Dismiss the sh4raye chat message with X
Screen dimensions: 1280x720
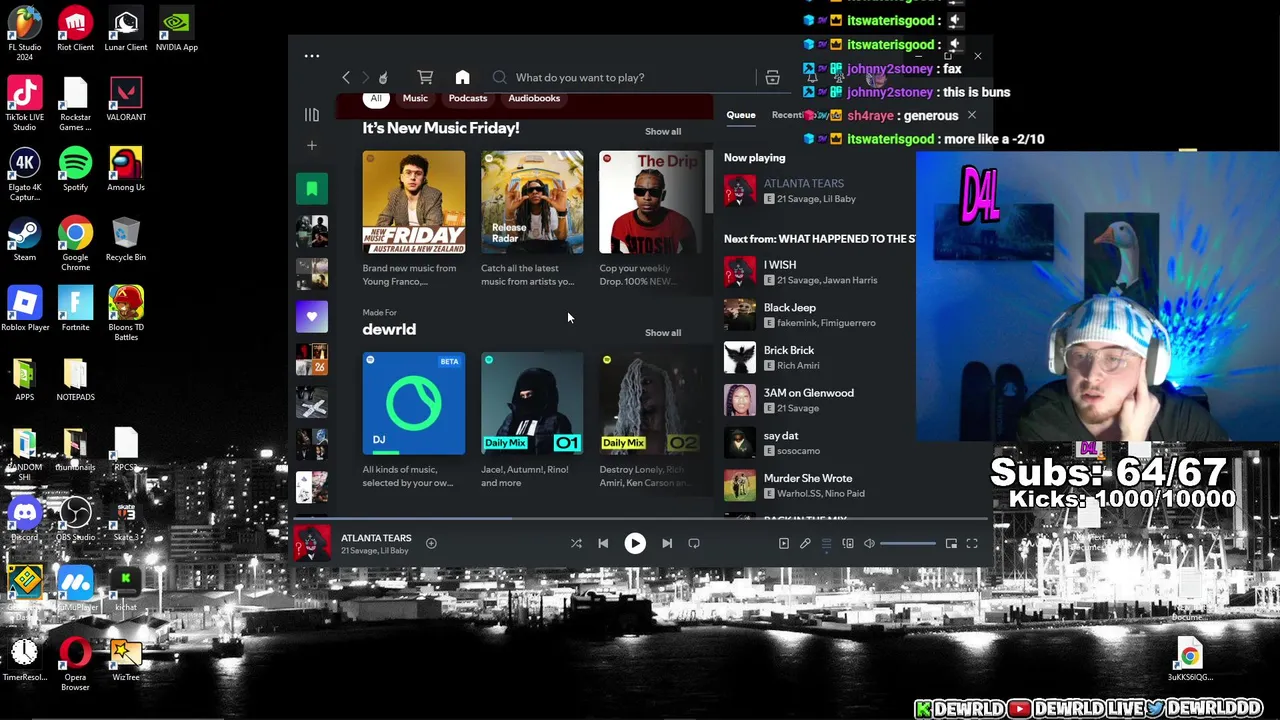971,115
